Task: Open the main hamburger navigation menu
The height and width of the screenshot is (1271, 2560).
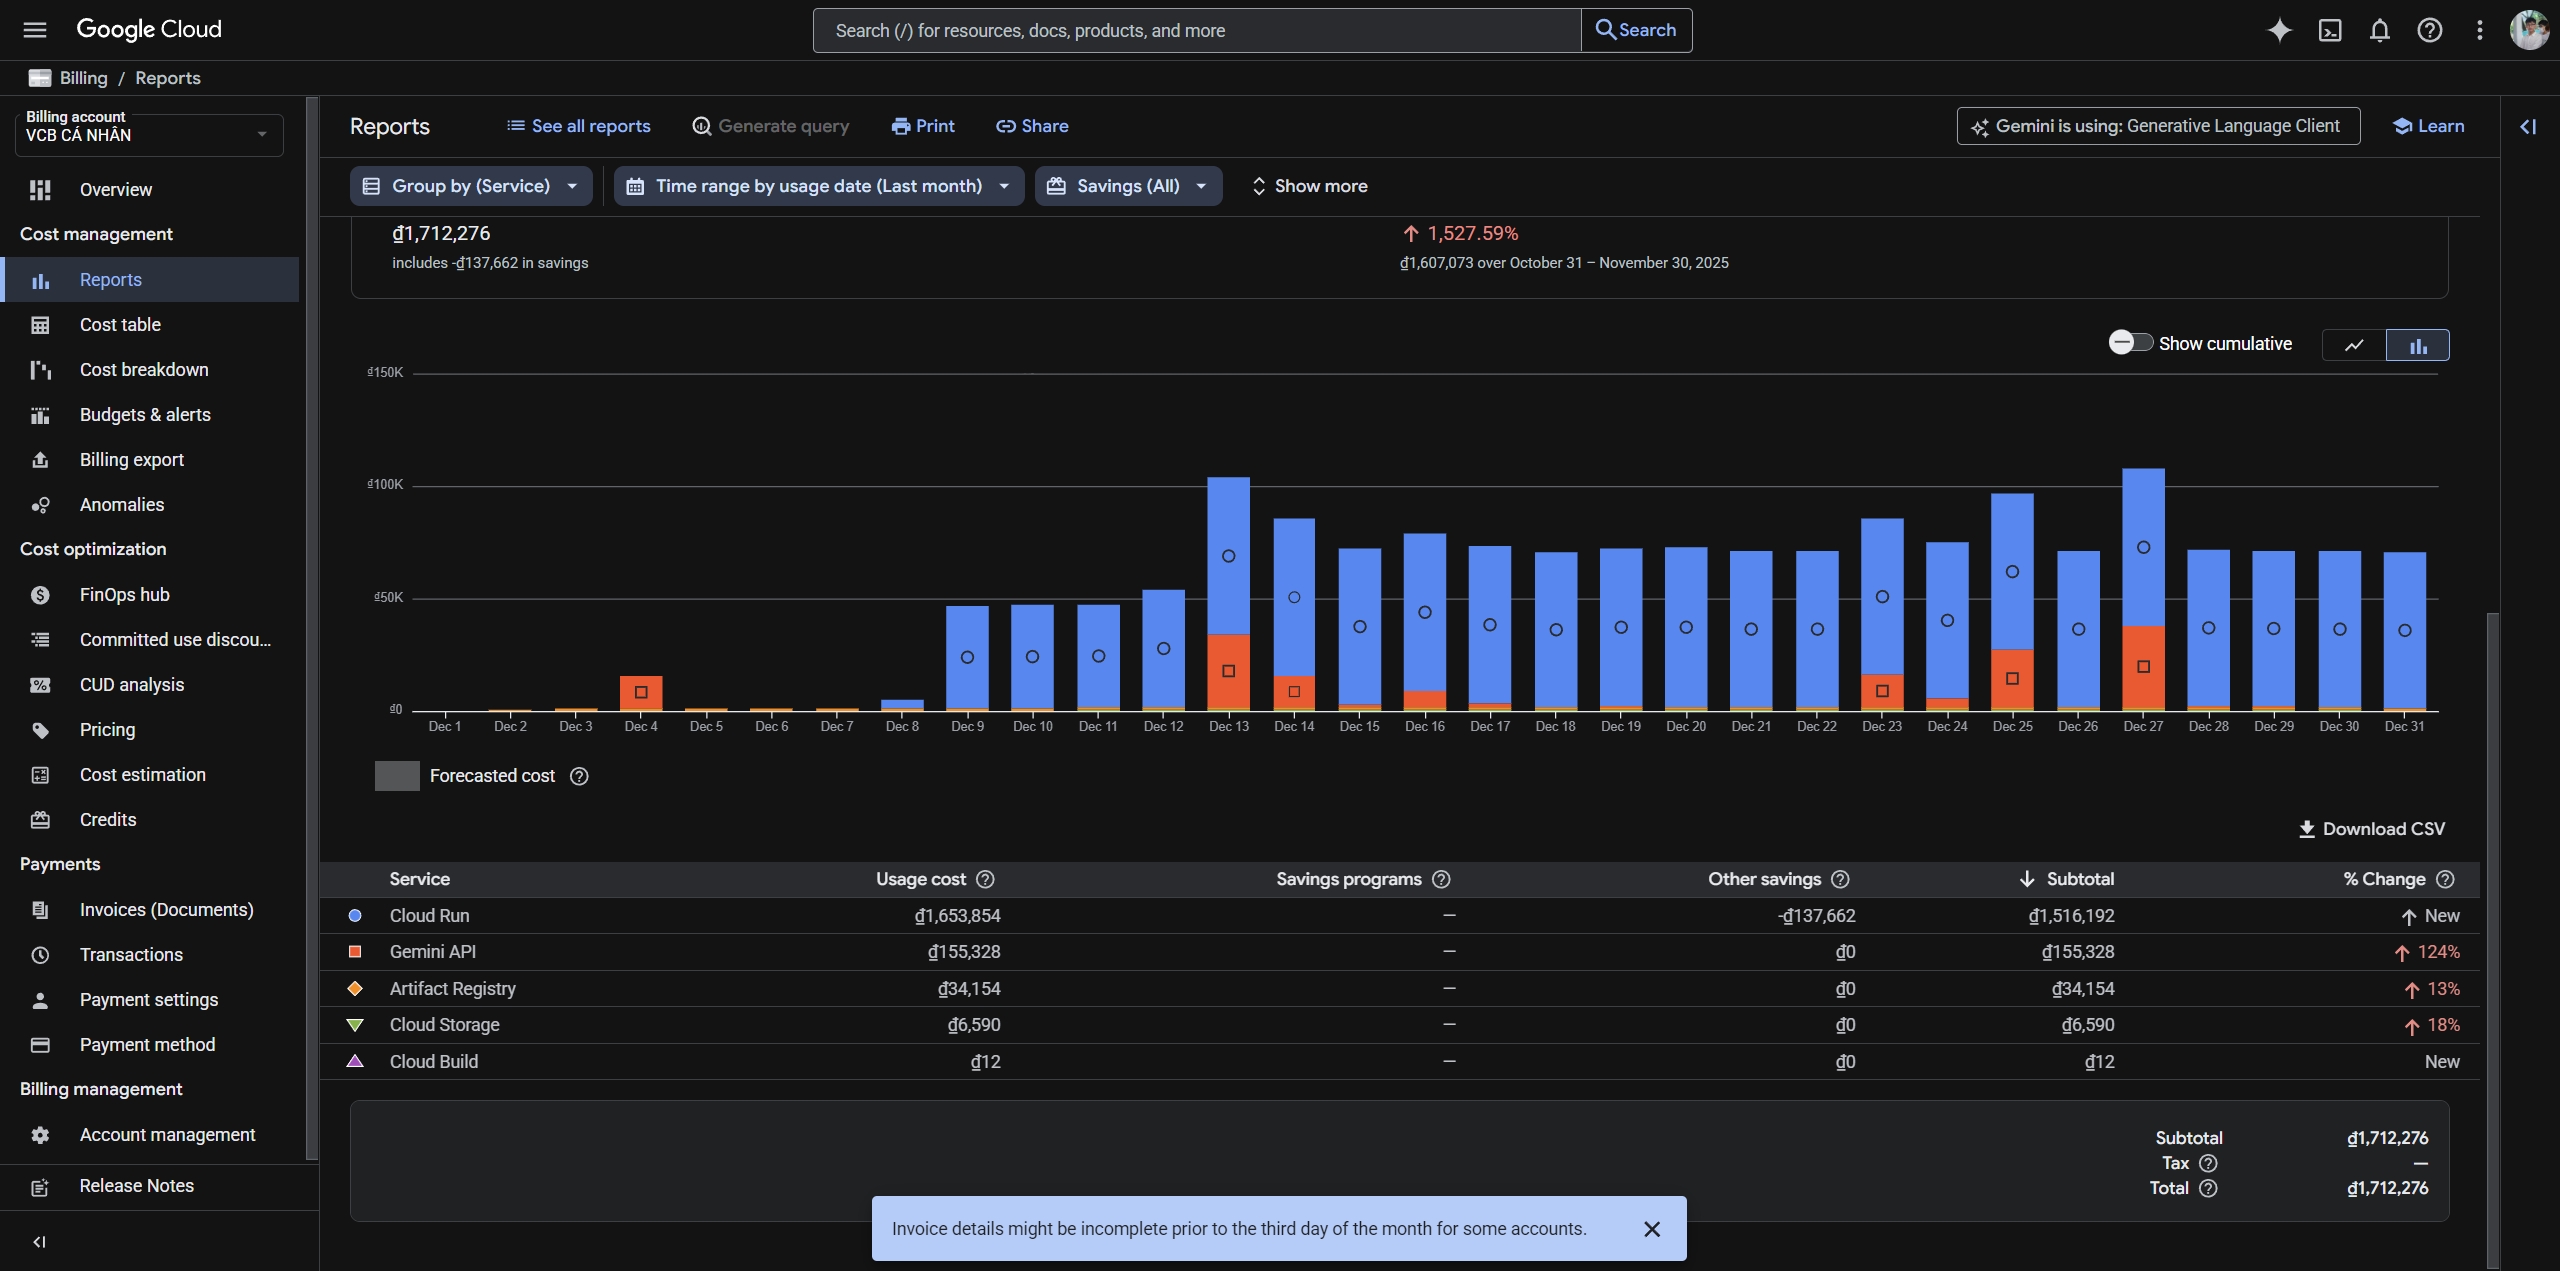Action: (35, 30)
